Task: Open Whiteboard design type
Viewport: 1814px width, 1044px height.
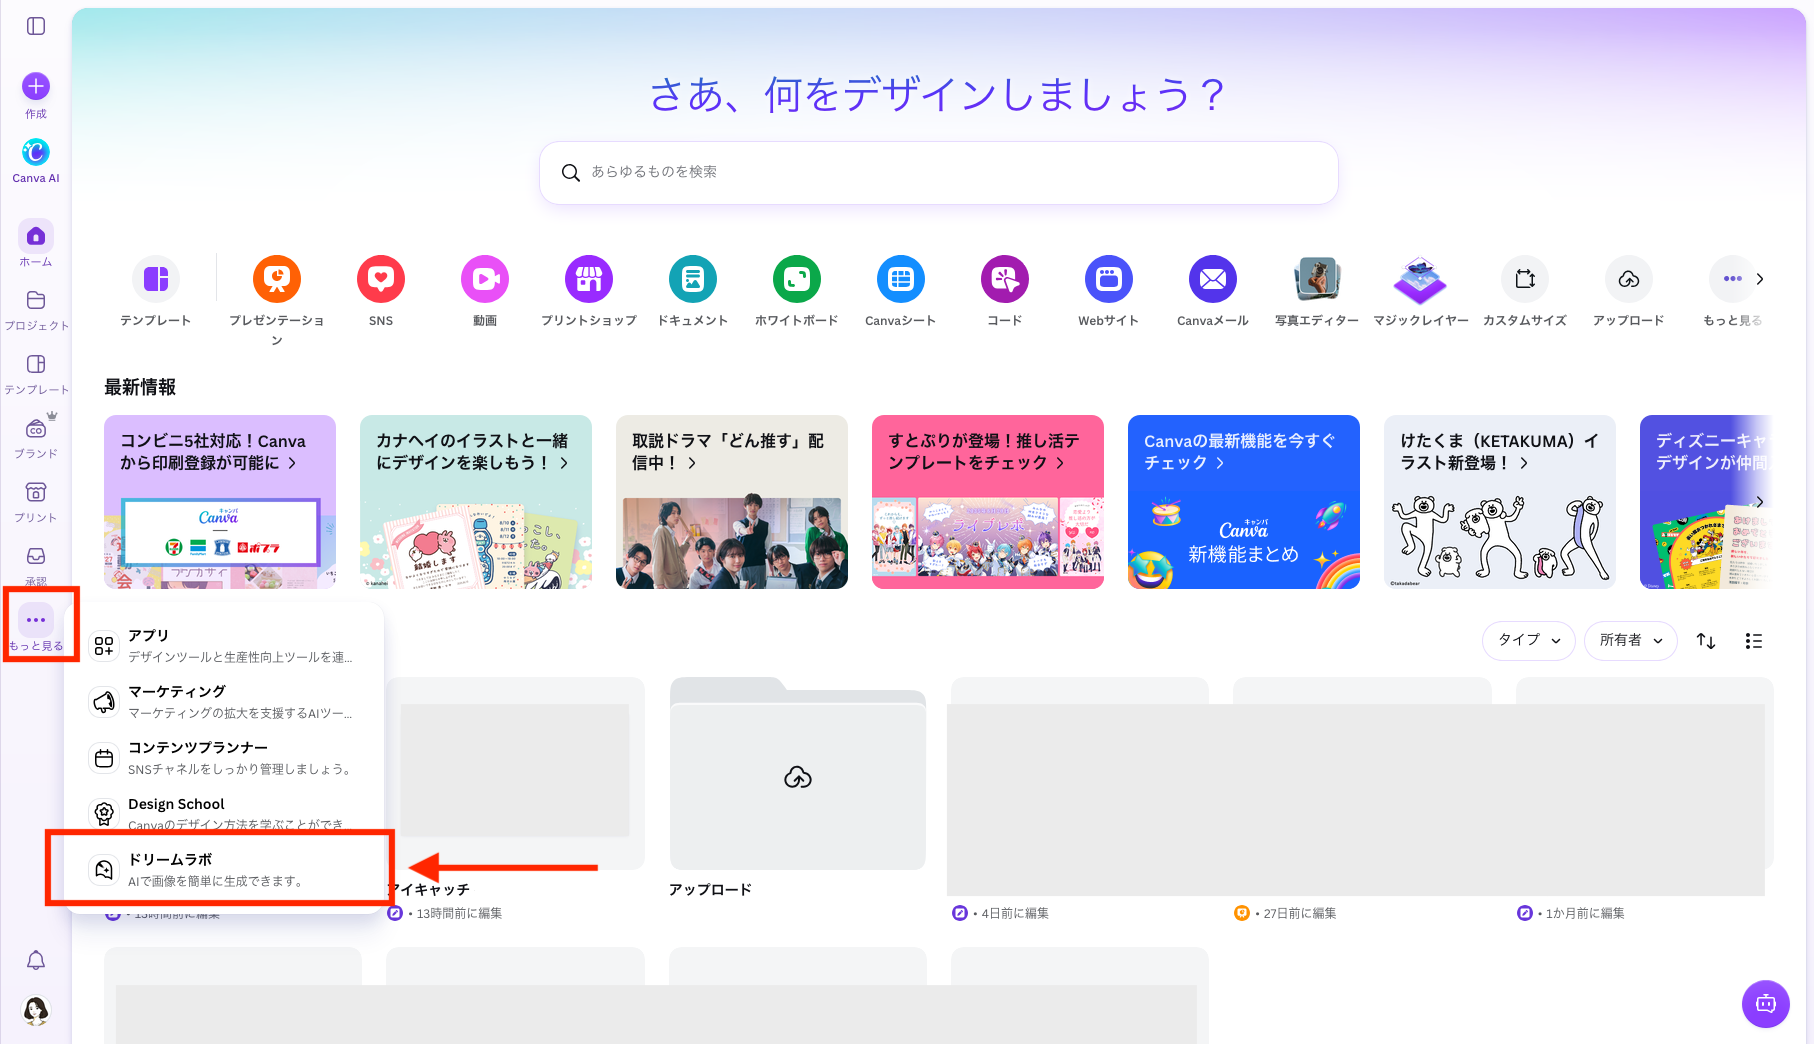Action: (x=797, y=279)
